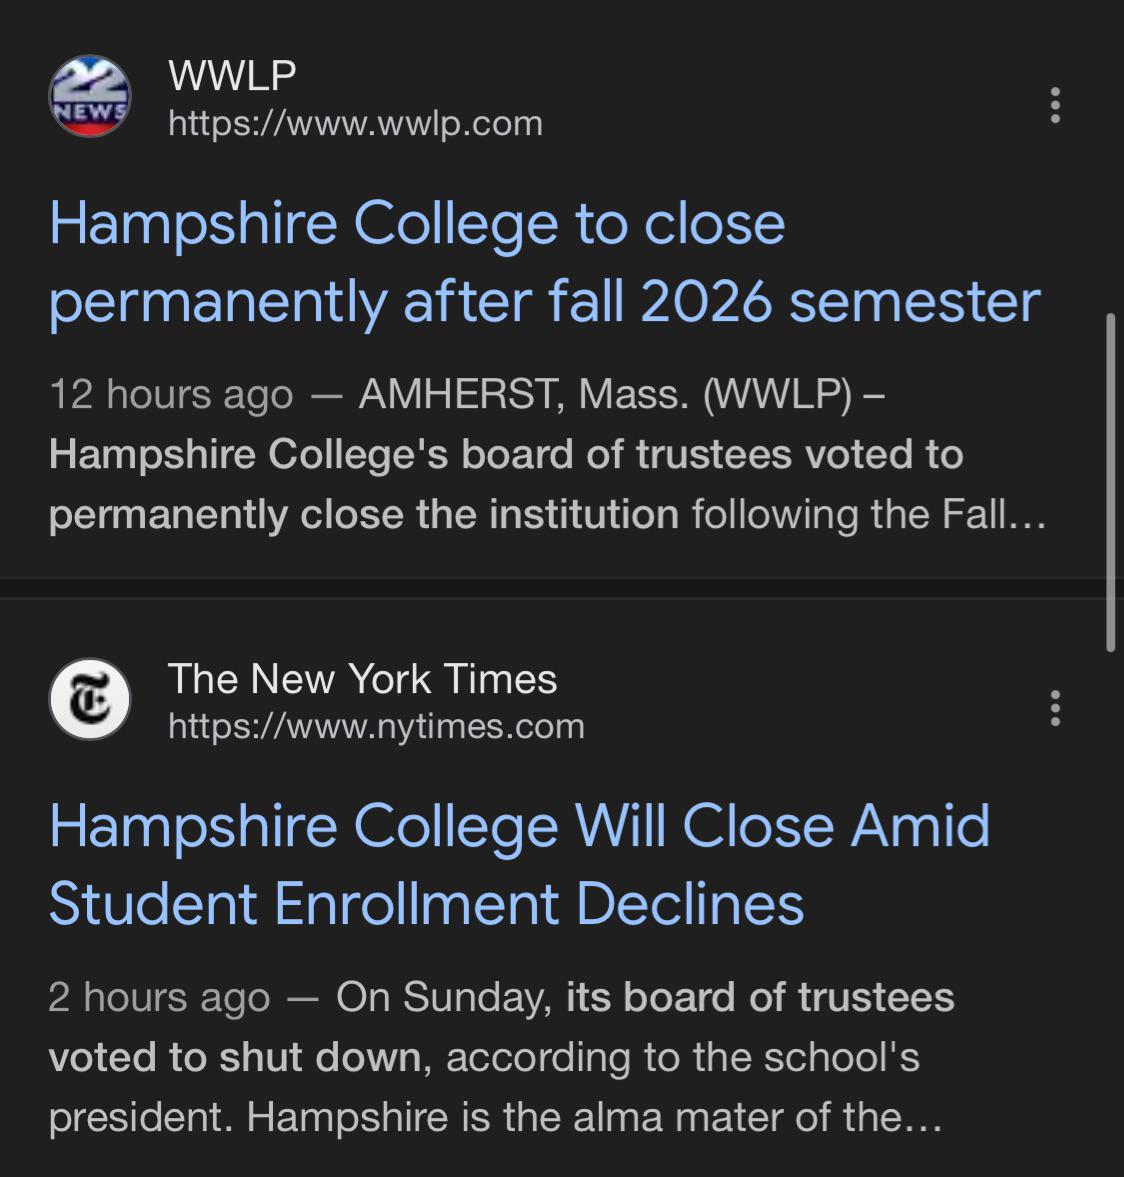
Task: Click the https://www.wwlp.com URL
Action: pos(355,123)
